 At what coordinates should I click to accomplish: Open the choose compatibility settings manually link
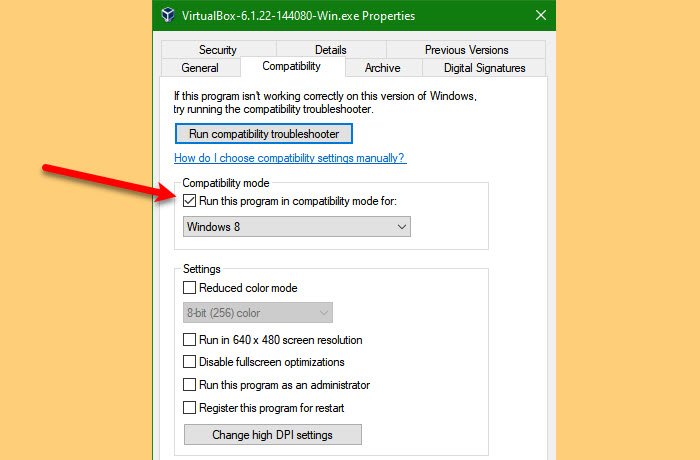click(x=290, y=158)
